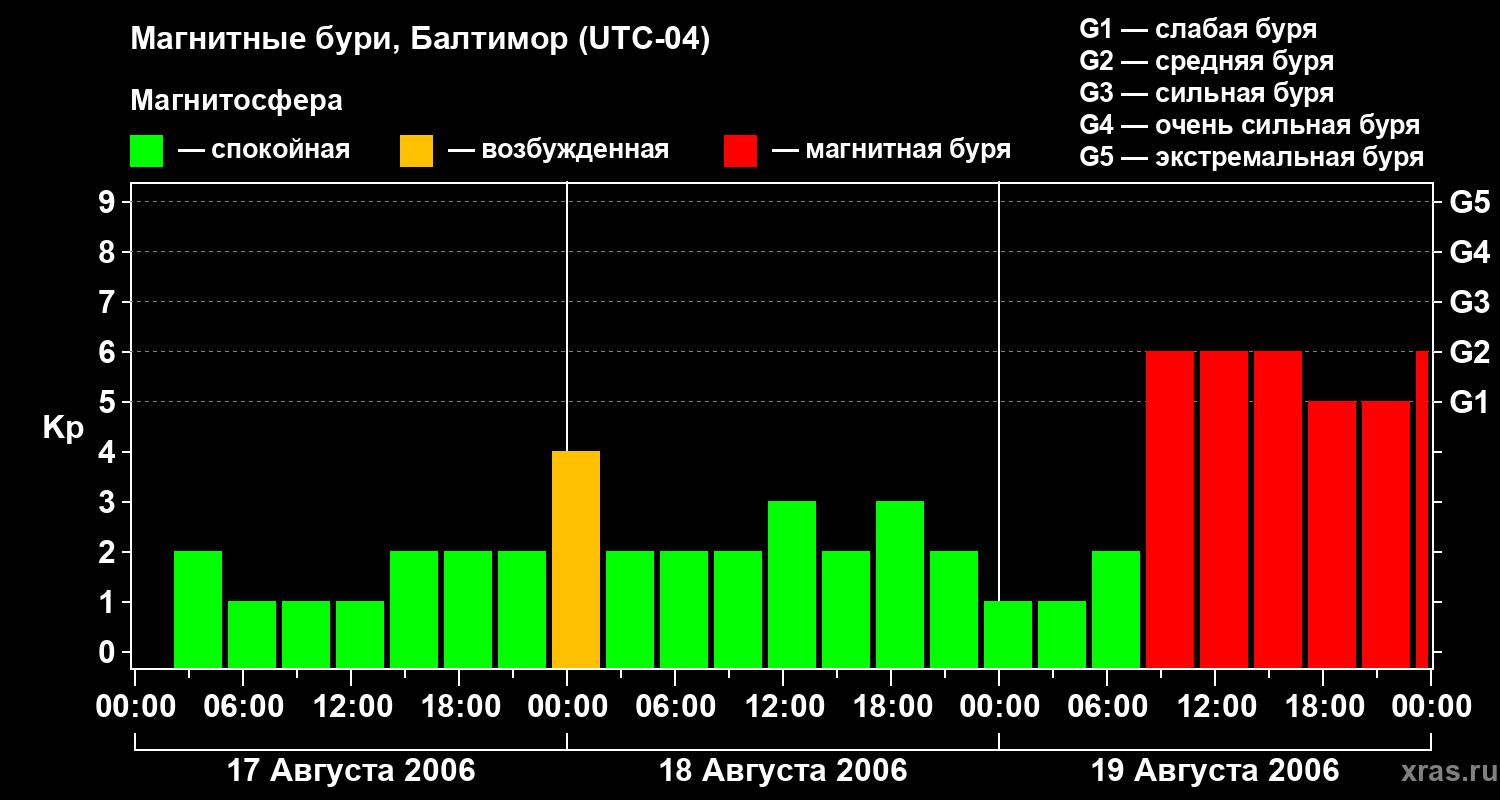The image size is (1500, 800).
Task: Click the '— магнитная буря' legend label
Action: point(891,151)
